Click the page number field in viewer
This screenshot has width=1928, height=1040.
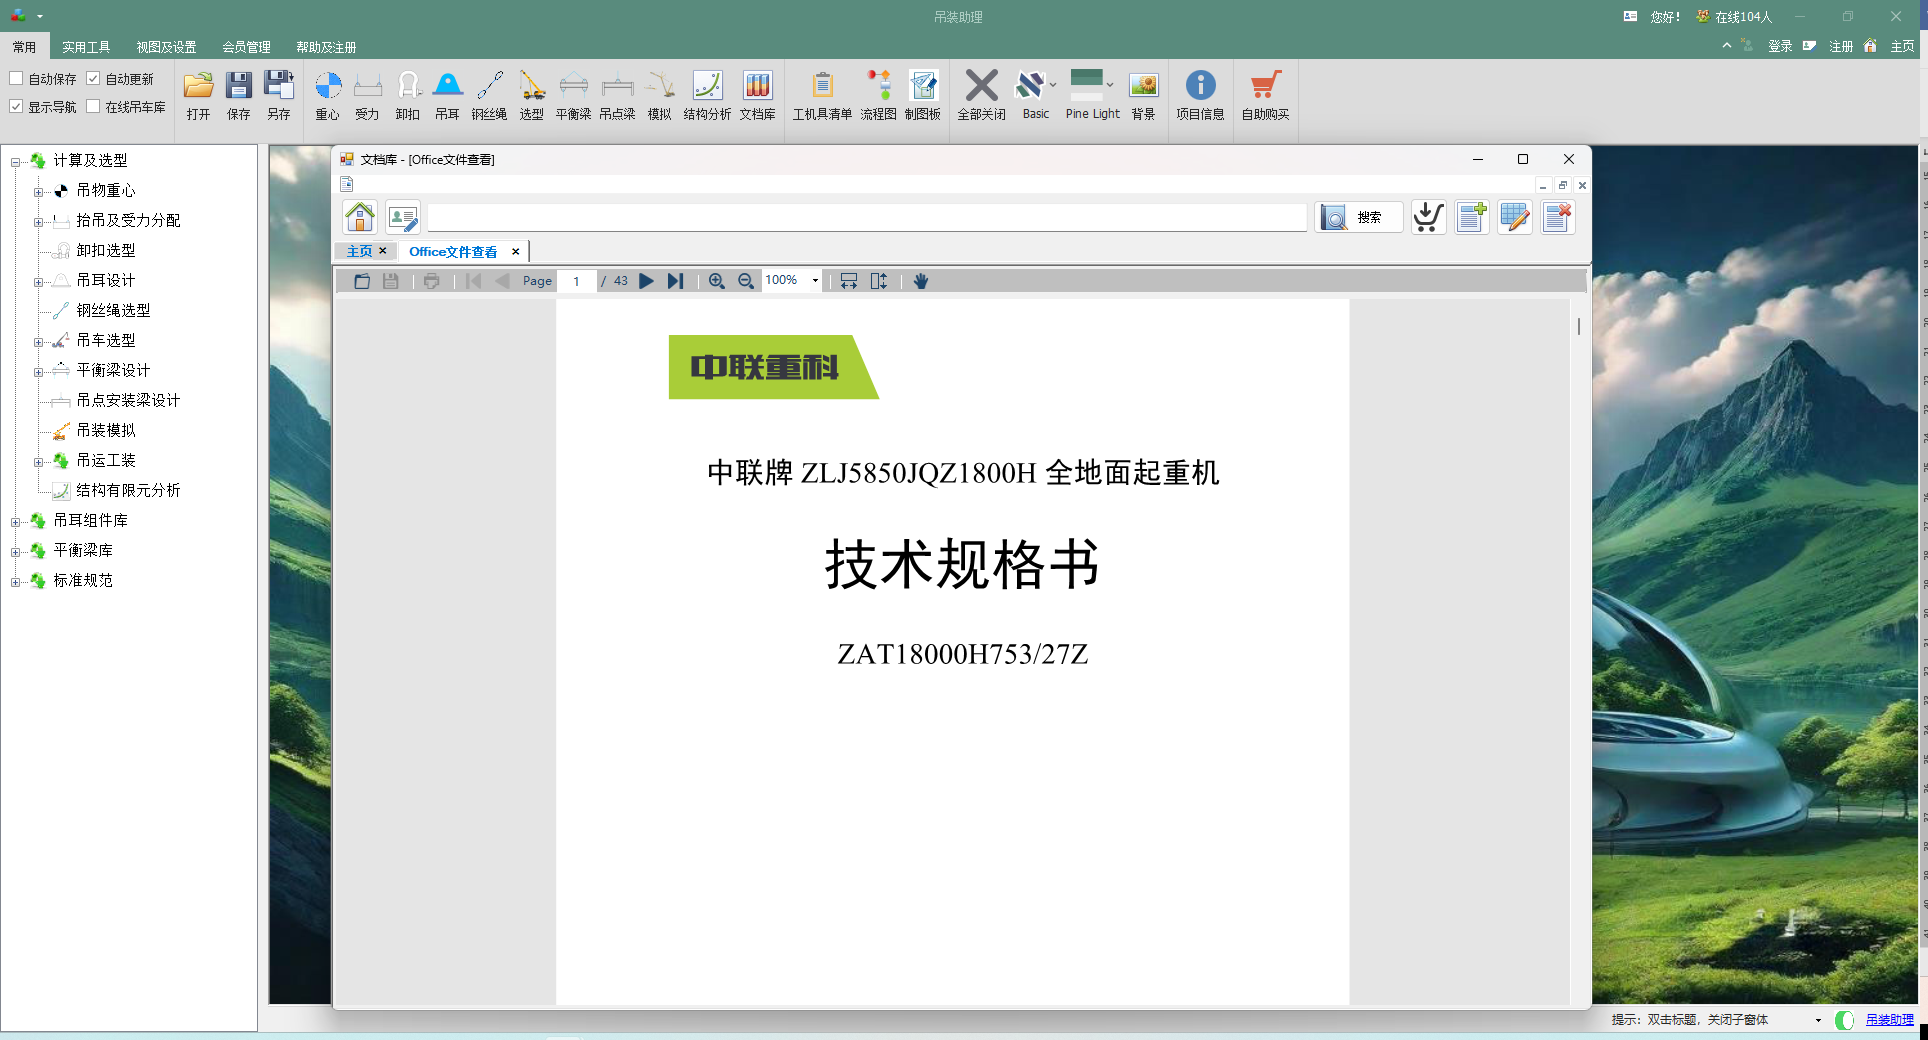(577, 281)
